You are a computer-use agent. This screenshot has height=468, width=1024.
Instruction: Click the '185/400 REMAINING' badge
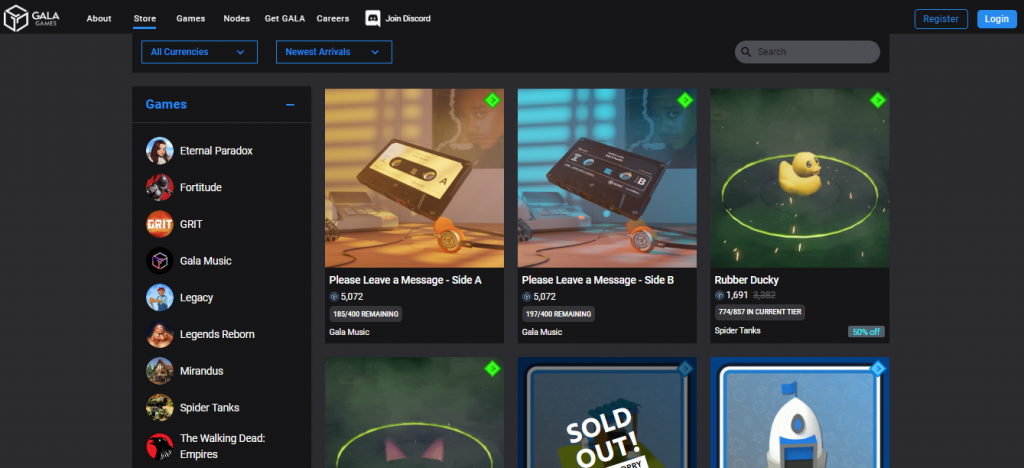click(x=365, y=314)
